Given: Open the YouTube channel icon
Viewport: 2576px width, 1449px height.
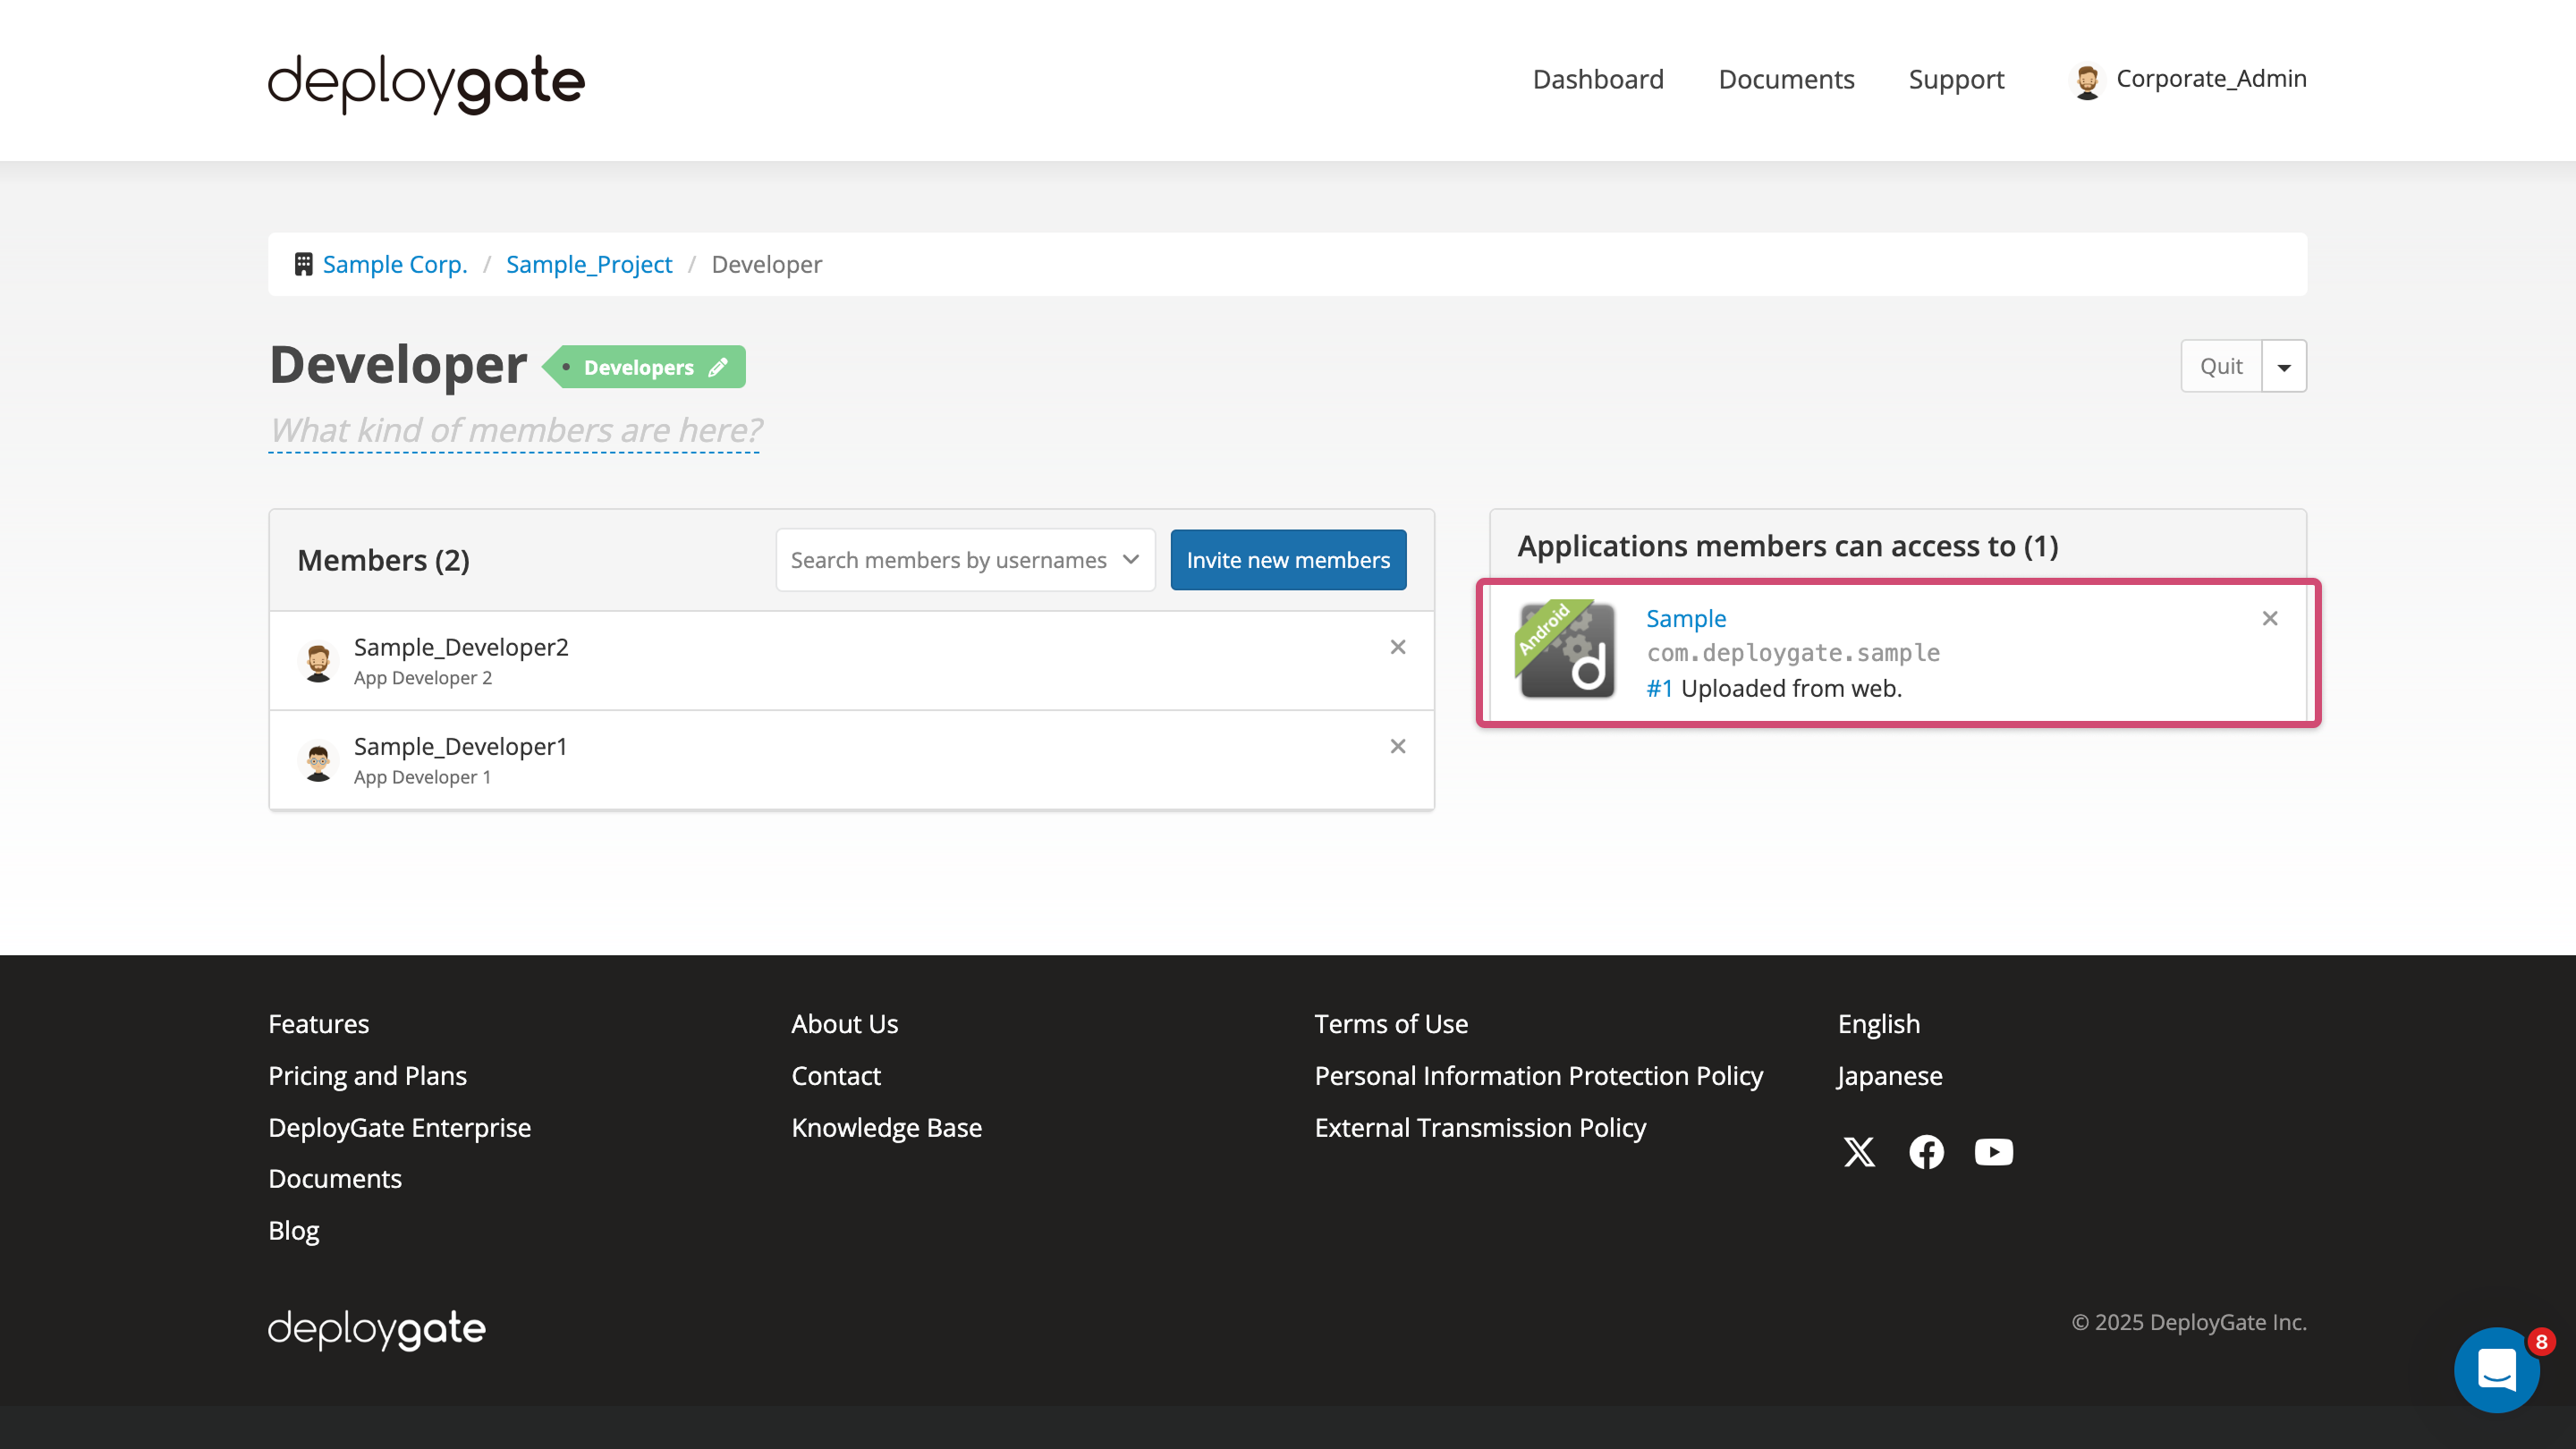Looking at the screenshot, I should [x=1993, y=1152].
